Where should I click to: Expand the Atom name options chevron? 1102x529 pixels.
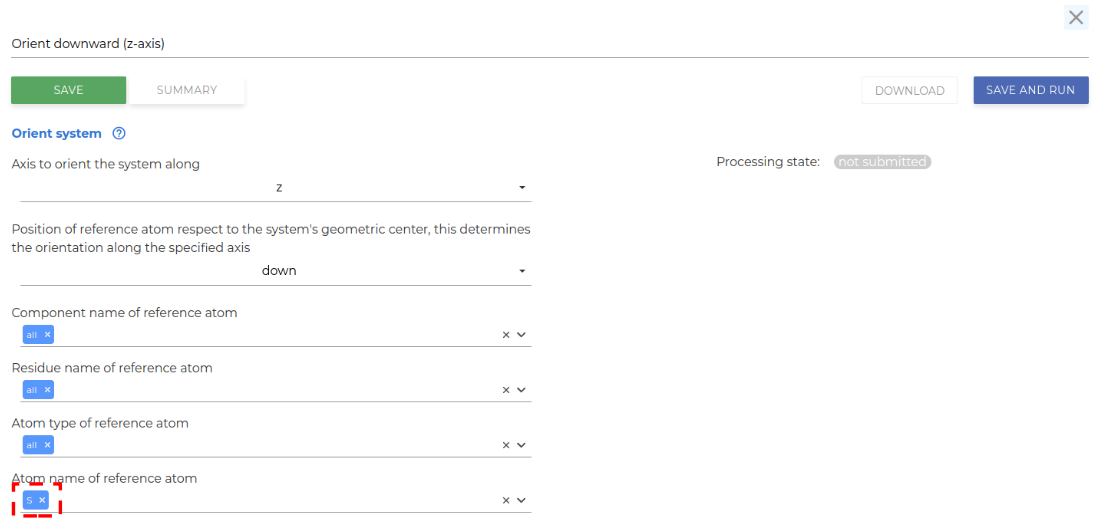pos(521,500)
